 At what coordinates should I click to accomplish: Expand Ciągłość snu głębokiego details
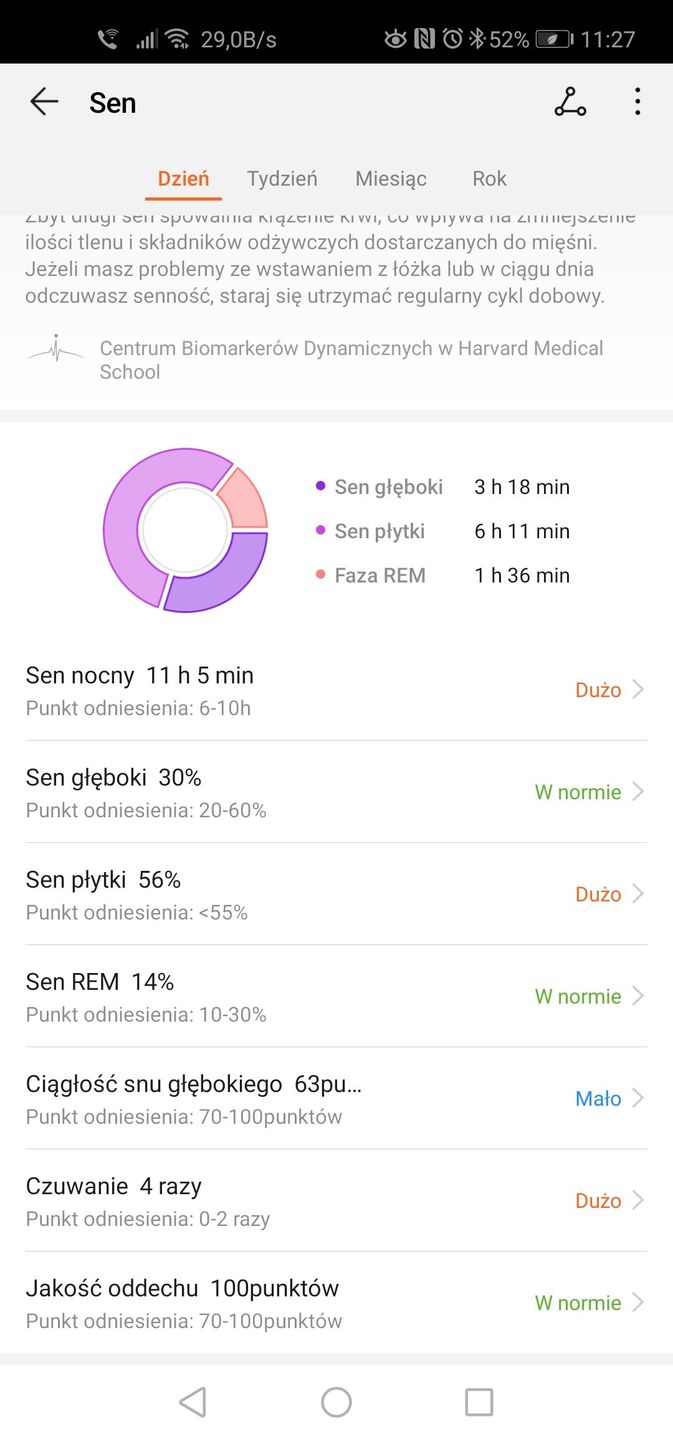pyautogui.click(x=641, y=1098)
